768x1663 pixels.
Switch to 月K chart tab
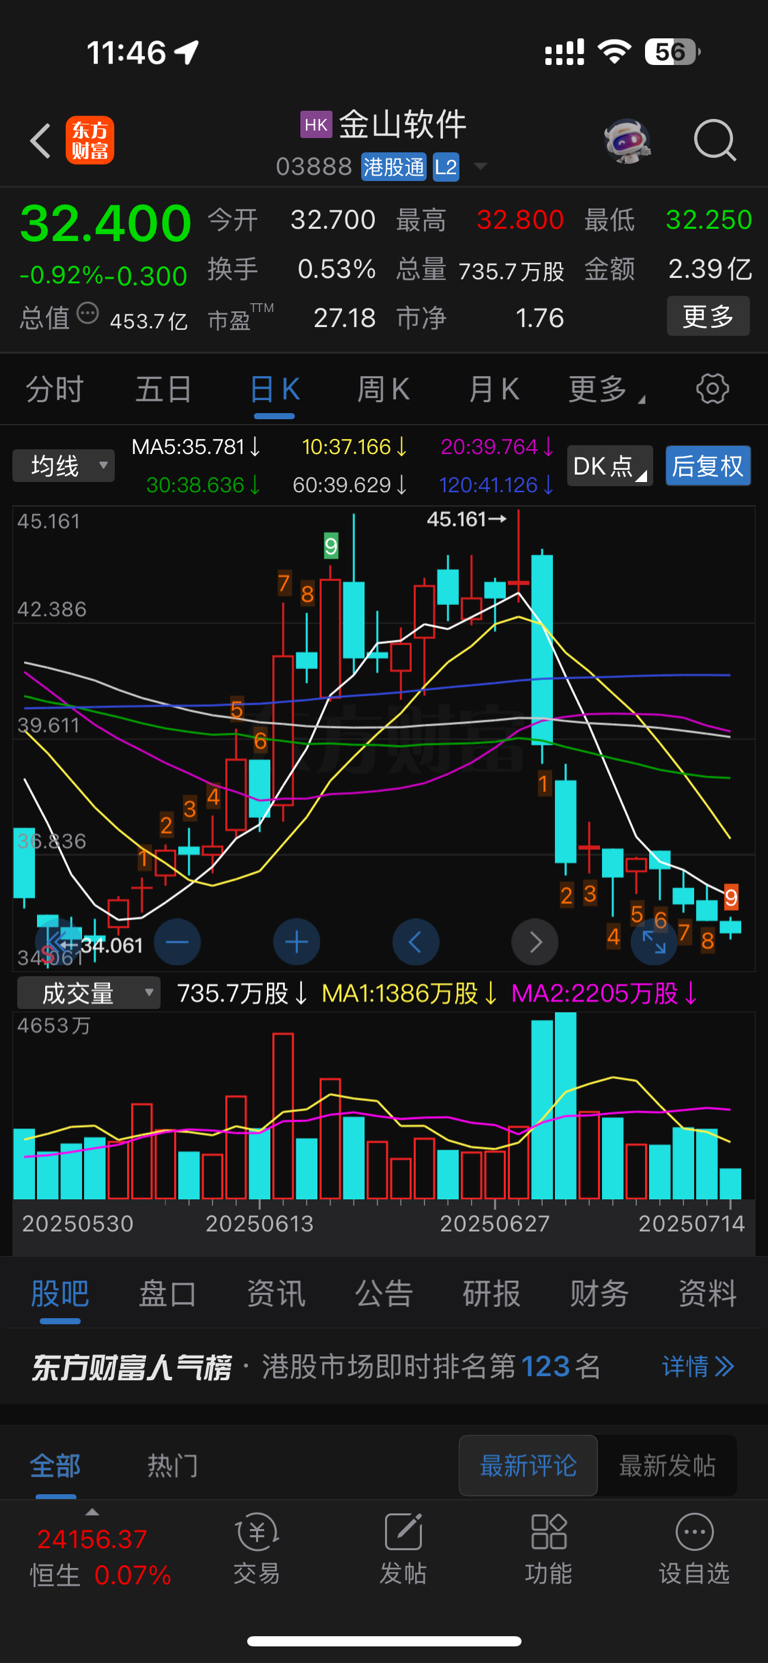pyautogui.click(x=494, y=389)
